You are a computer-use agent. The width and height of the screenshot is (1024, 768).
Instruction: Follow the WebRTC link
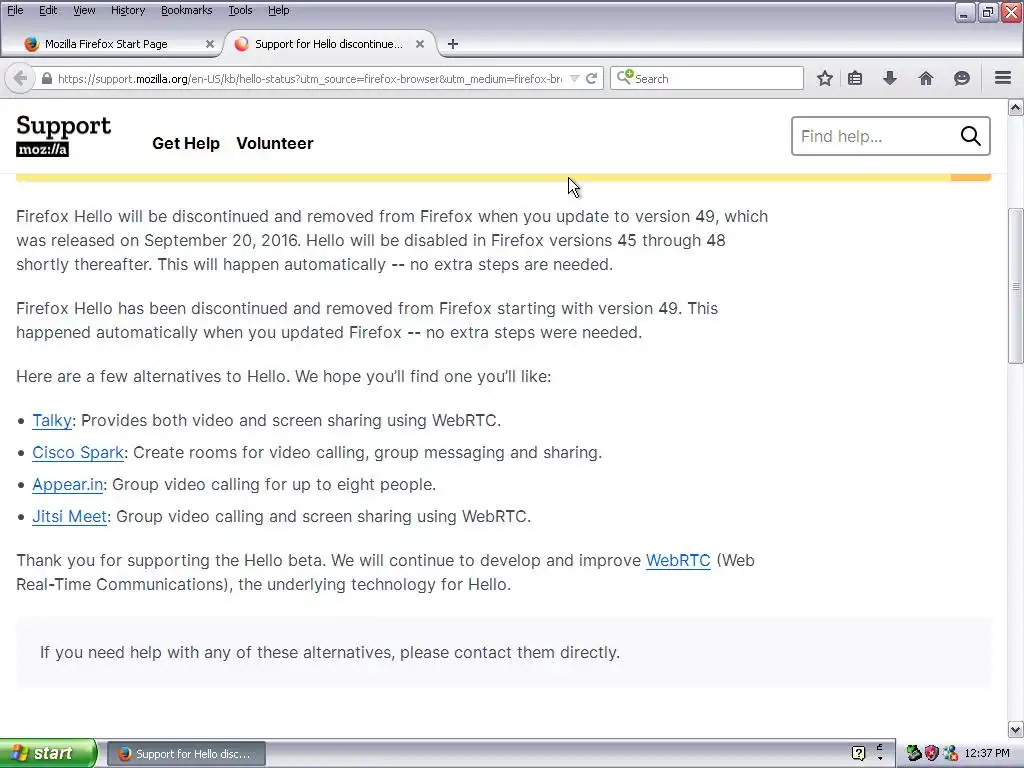(x=678, y=560)
